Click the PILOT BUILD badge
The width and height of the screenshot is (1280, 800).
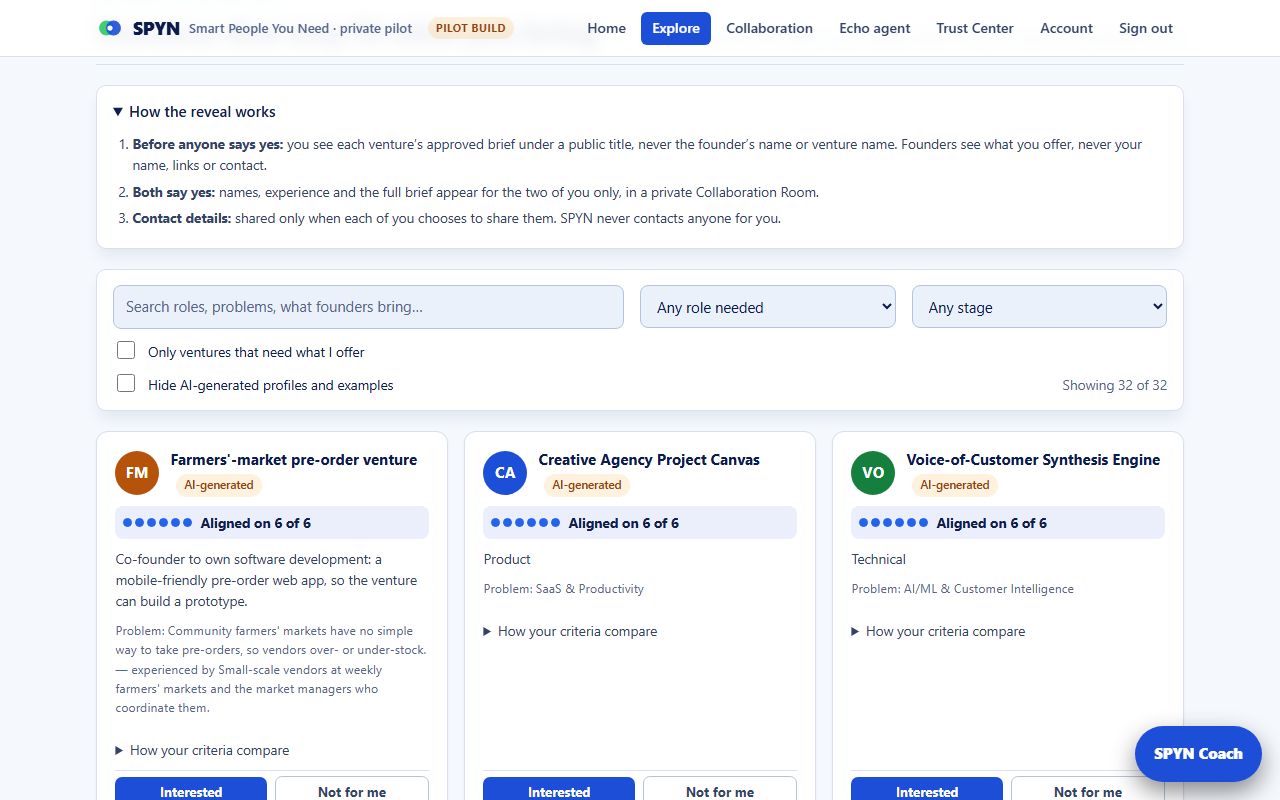(x=471, y=28)
